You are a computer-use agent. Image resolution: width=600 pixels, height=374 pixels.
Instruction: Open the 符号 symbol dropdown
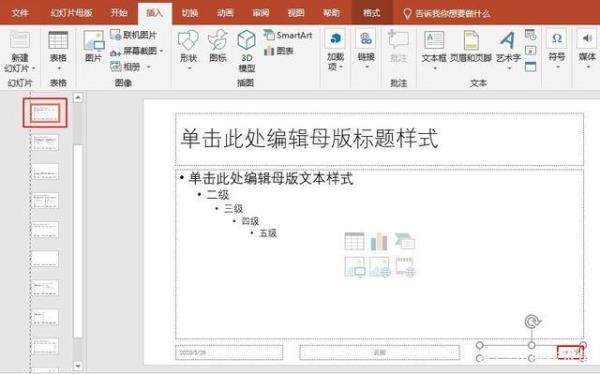click(x=557, y=50)
